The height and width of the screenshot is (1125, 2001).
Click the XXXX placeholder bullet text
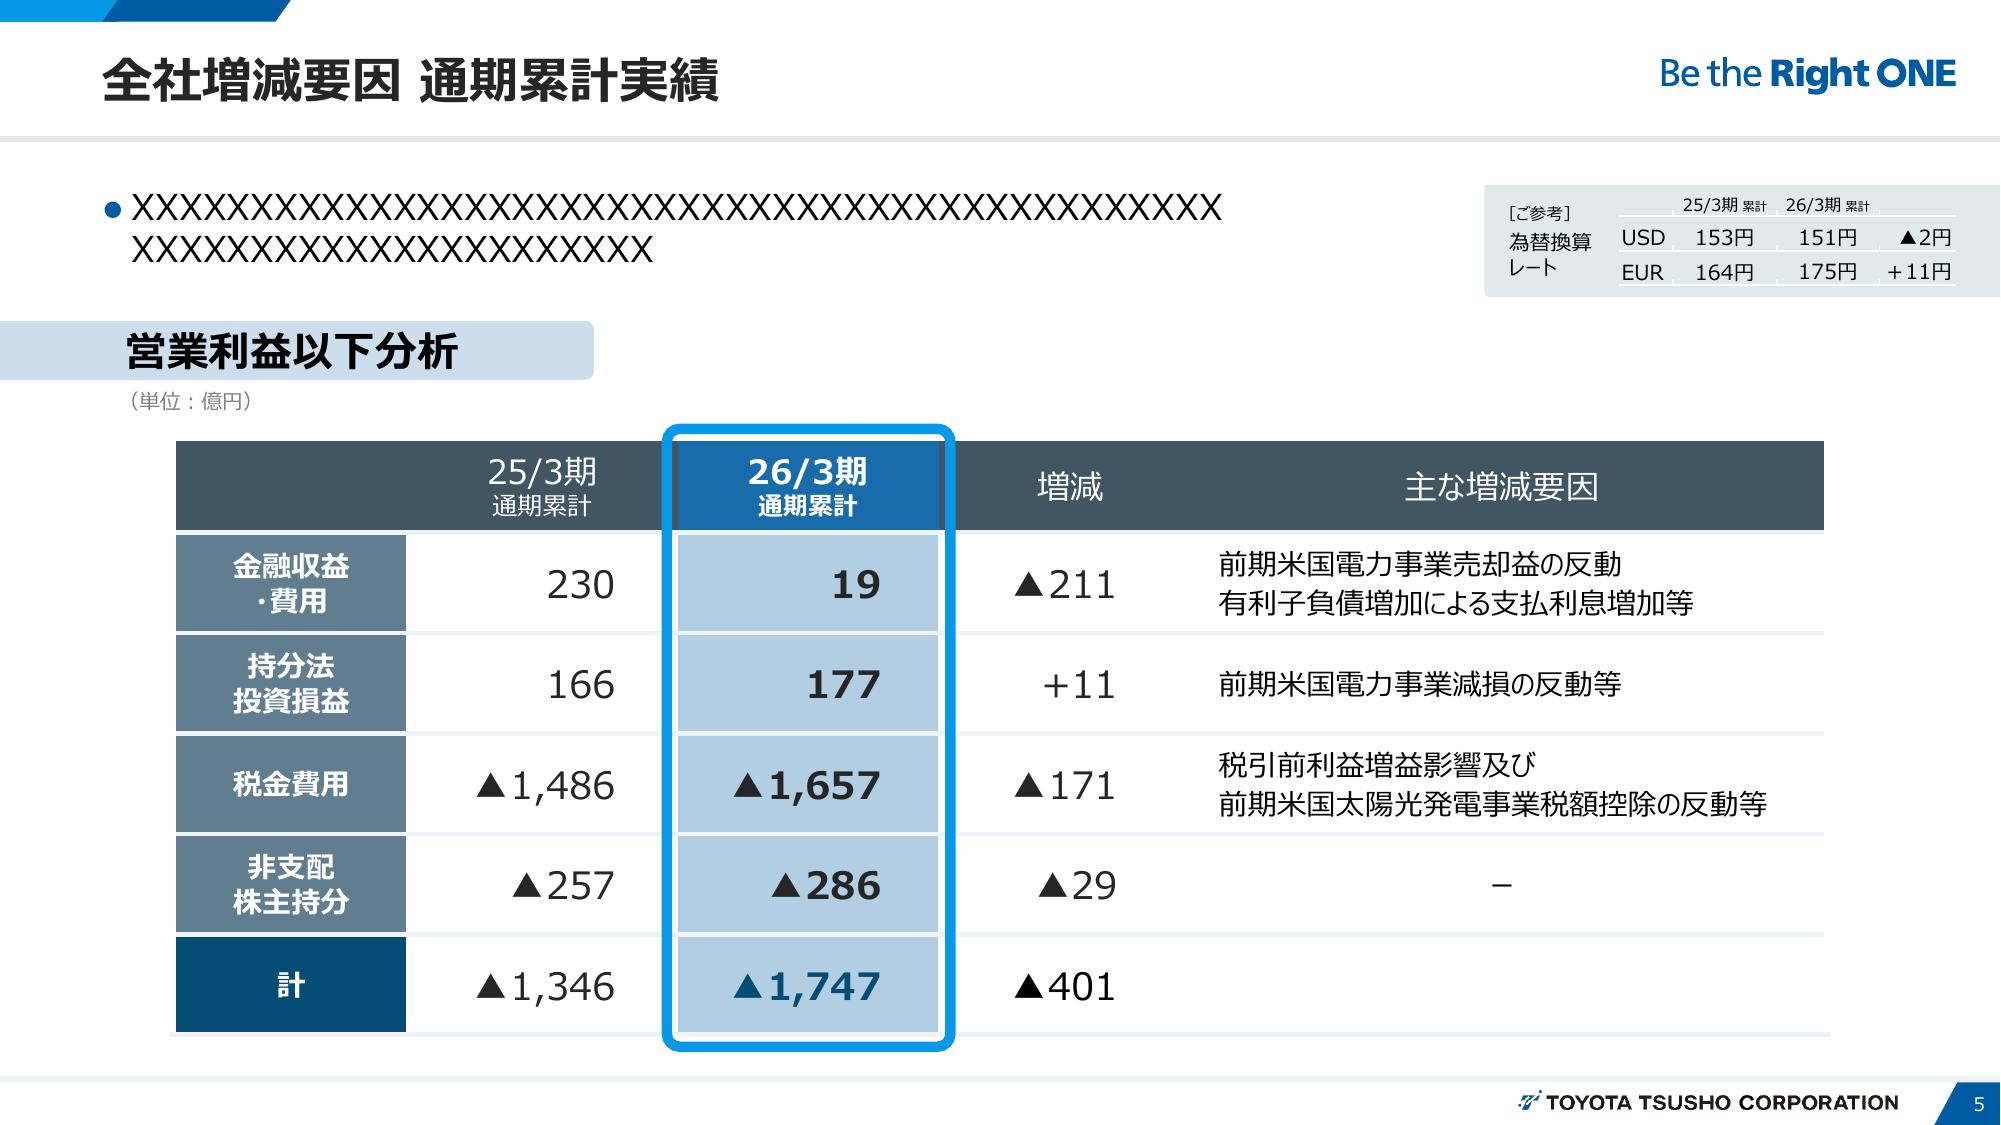click(x=677, y=228)
